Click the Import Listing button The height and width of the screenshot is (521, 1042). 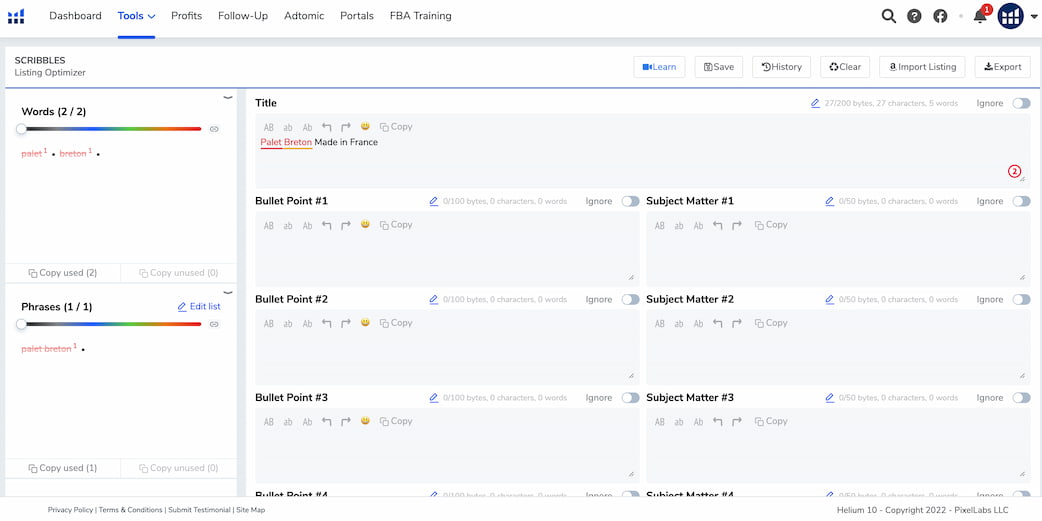coord(922,66)
